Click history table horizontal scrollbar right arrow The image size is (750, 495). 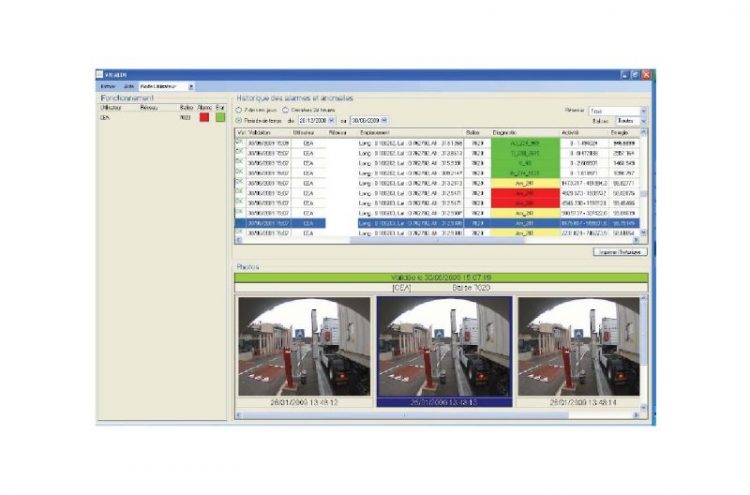(x=636, y=240)
